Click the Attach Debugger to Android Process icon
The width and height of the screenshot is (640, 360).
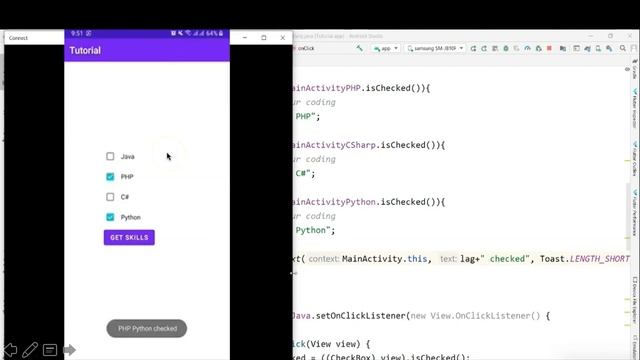tap(538, 49)
